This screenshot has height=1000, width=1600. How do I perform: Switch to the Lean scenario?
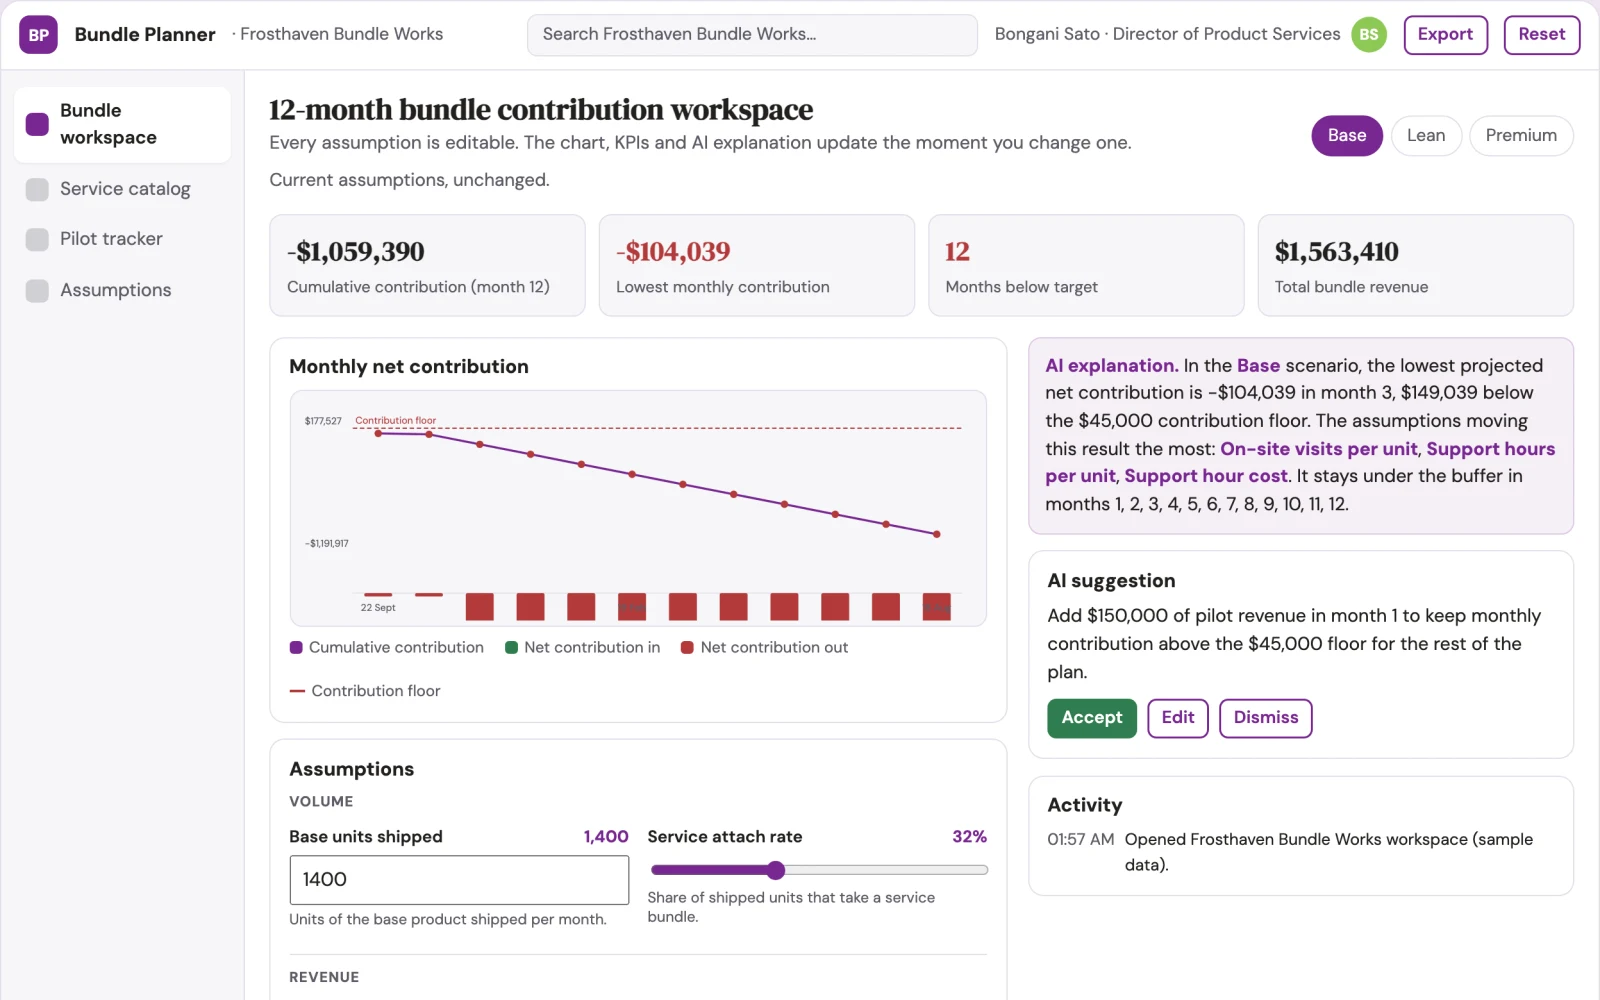coord(1426,136)
